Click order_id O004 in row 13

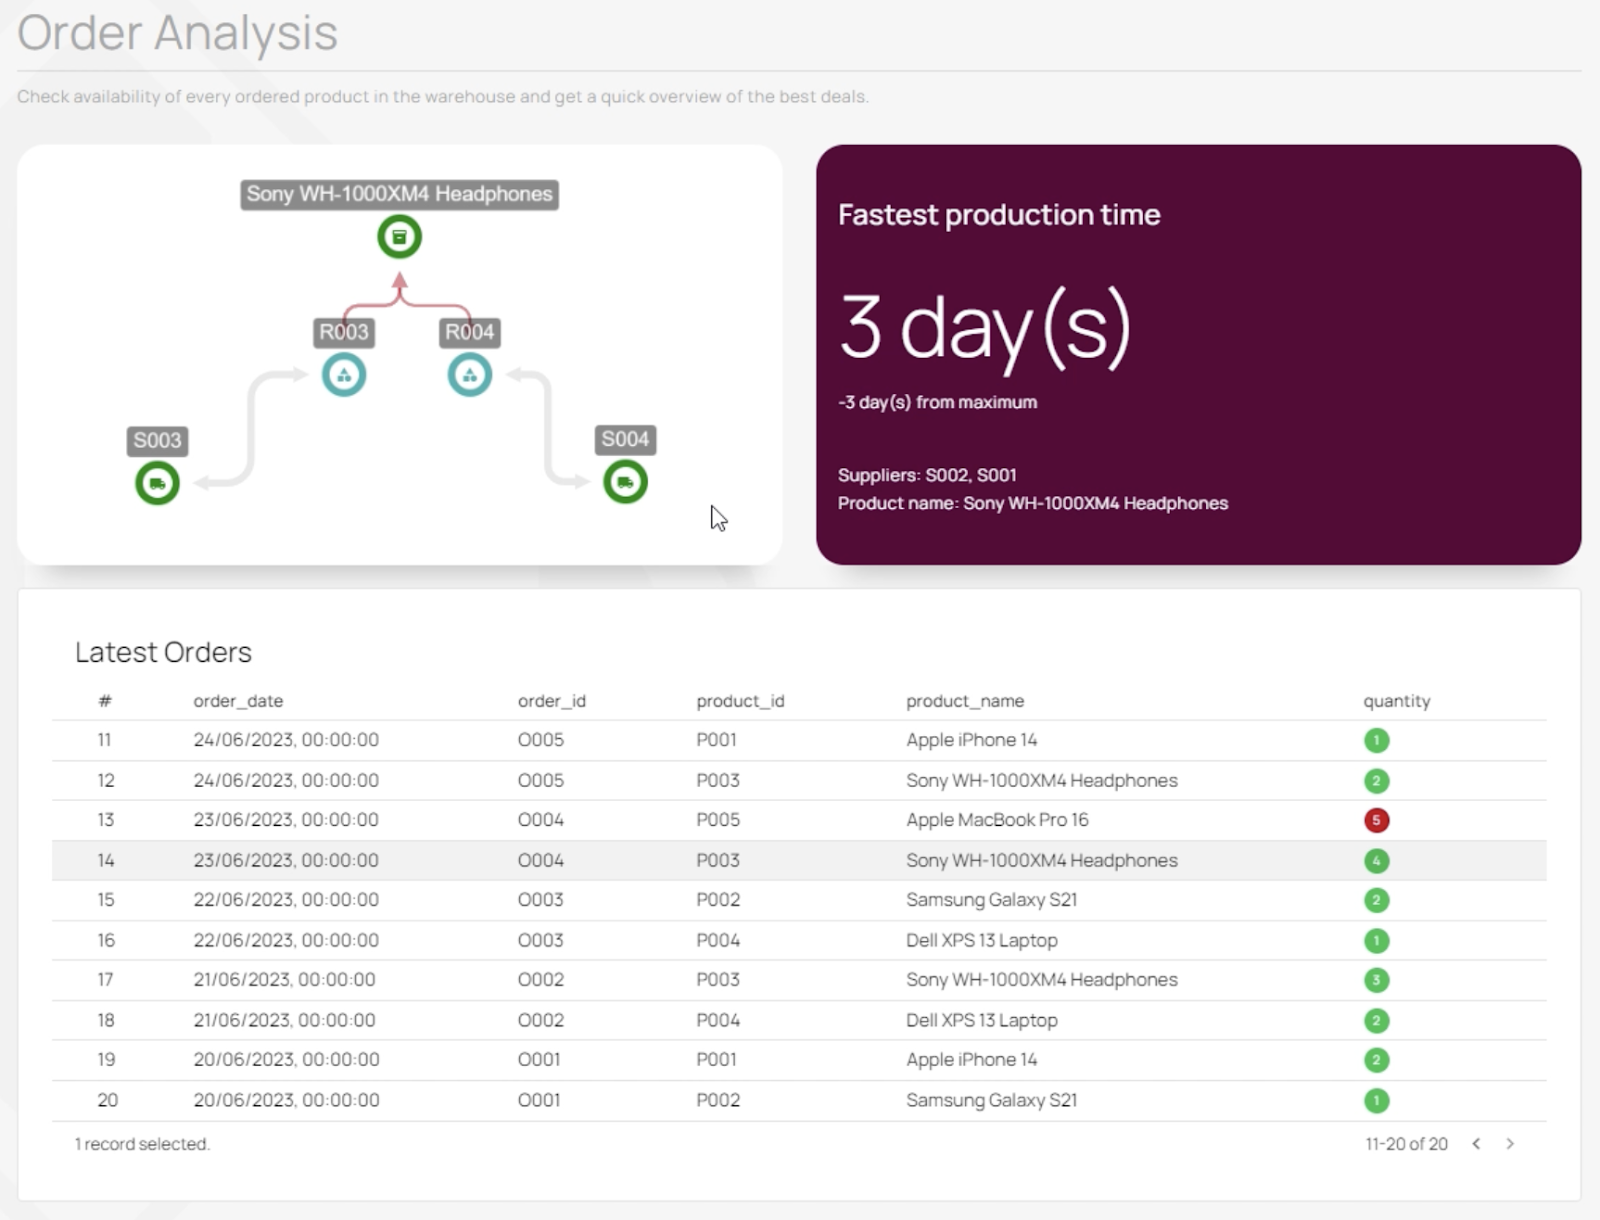pos(540,820)
